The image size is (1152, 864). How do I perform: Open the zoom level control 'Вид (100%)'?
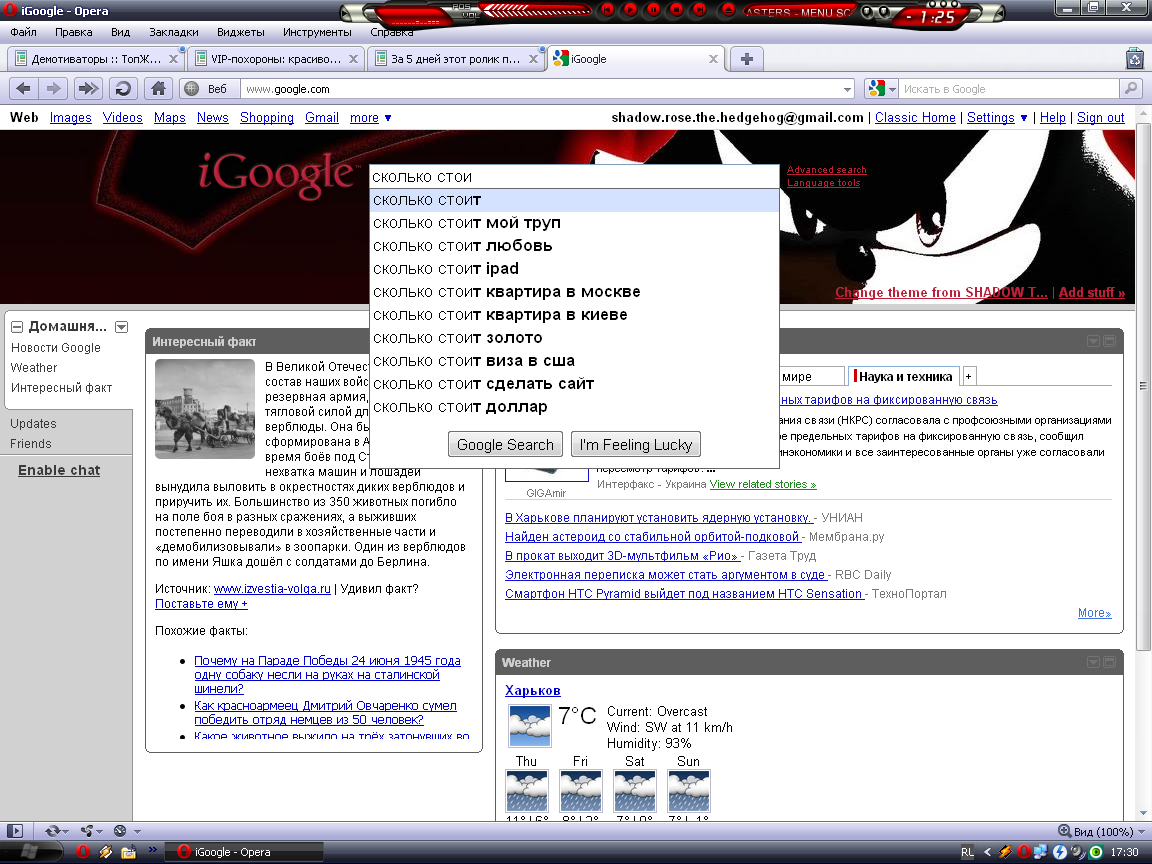pyautogui.click(x=1101, y=832)
